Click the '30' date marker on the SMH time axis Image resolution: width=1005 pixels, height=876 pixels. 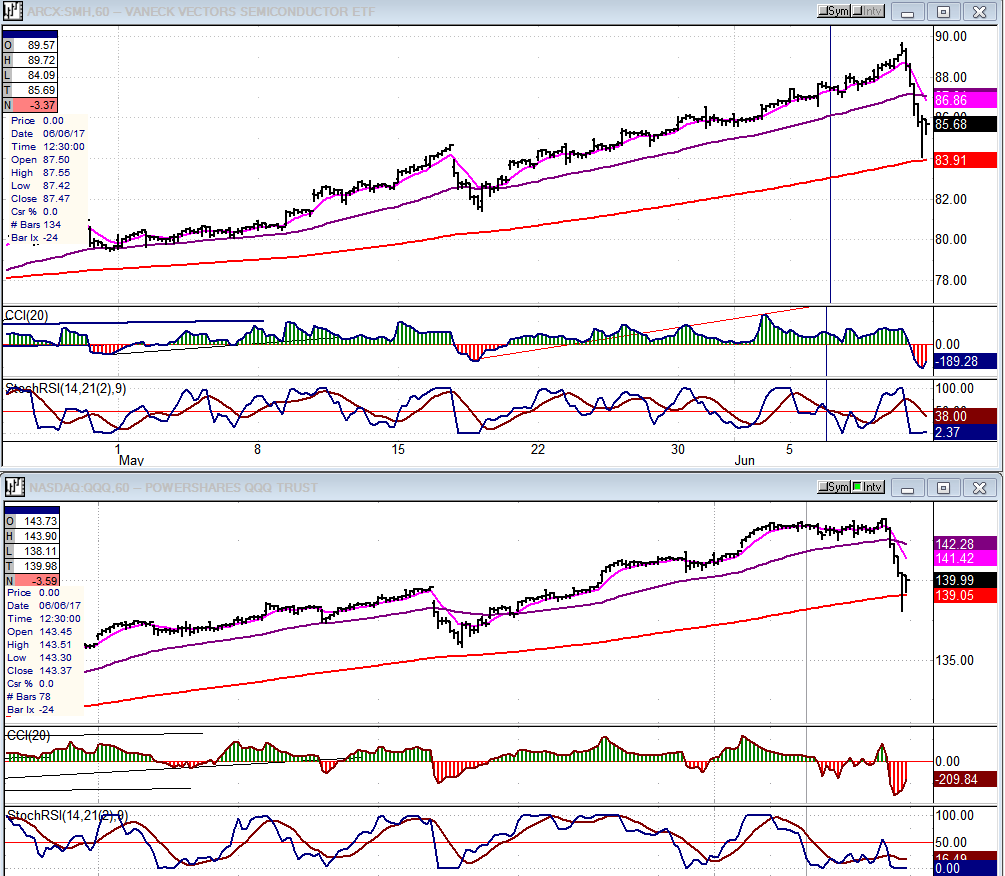point(677,449)
